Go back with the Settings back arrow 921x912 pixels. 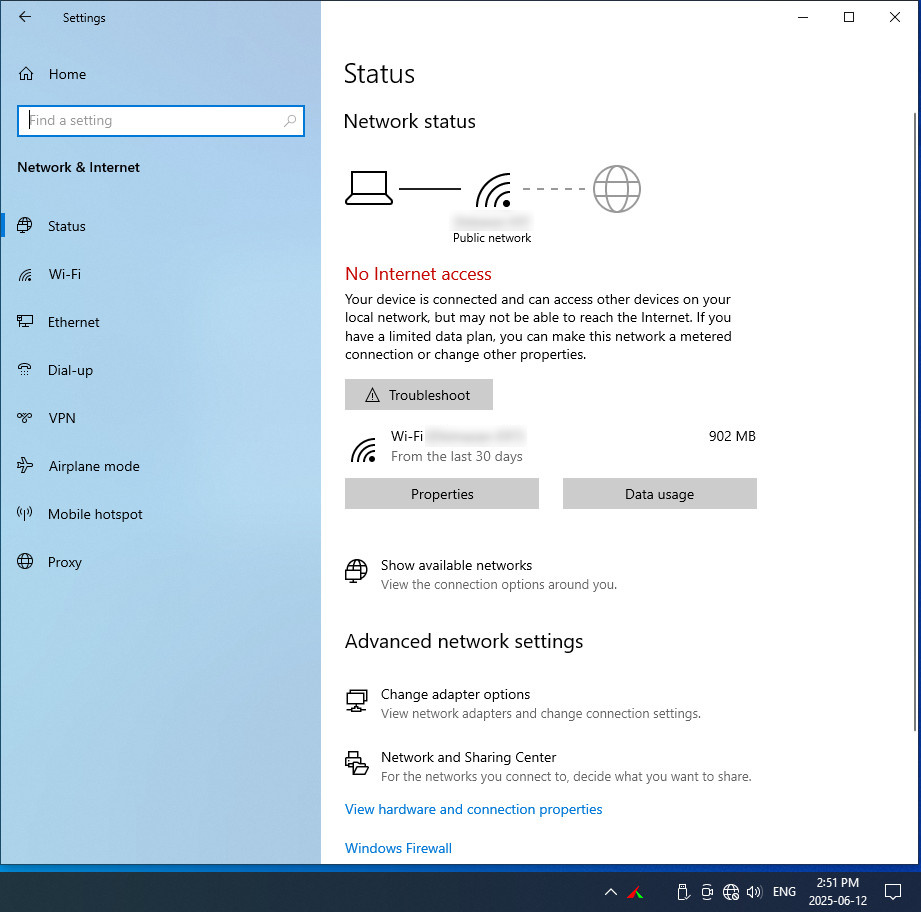pos(25,17)
